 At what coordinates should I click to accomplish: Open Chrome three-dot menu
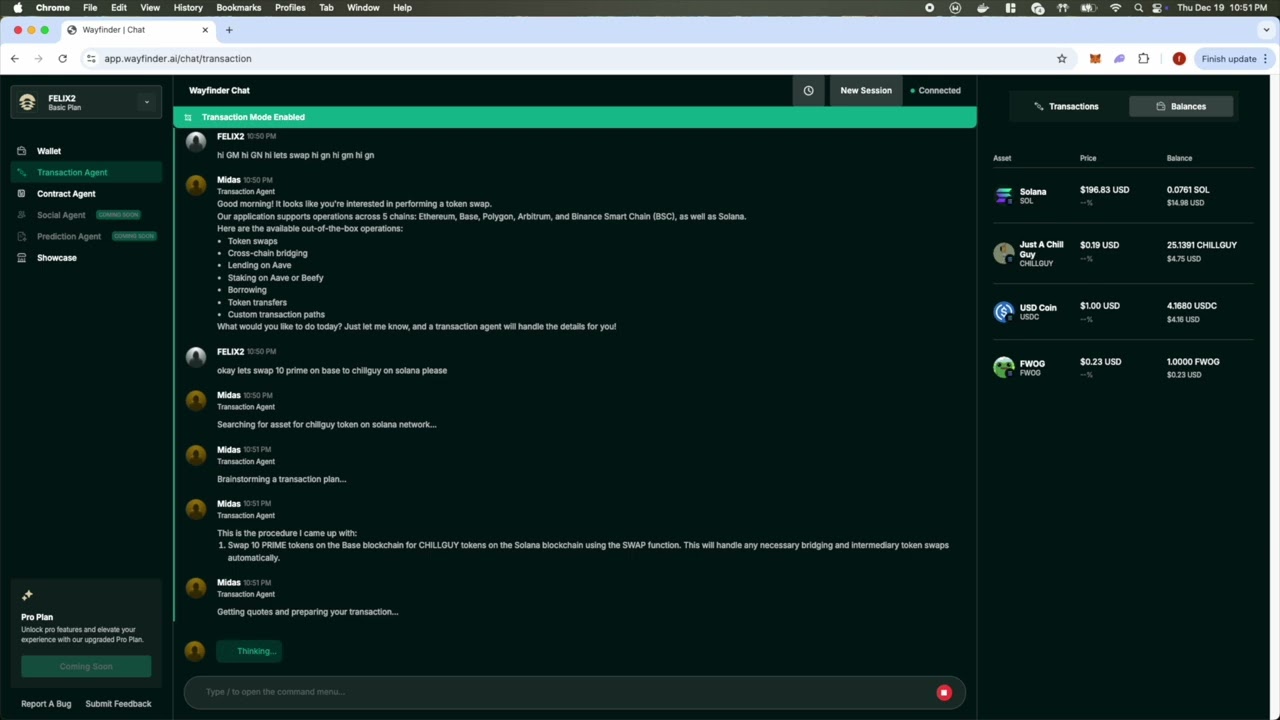click(x=1266, y=59)
